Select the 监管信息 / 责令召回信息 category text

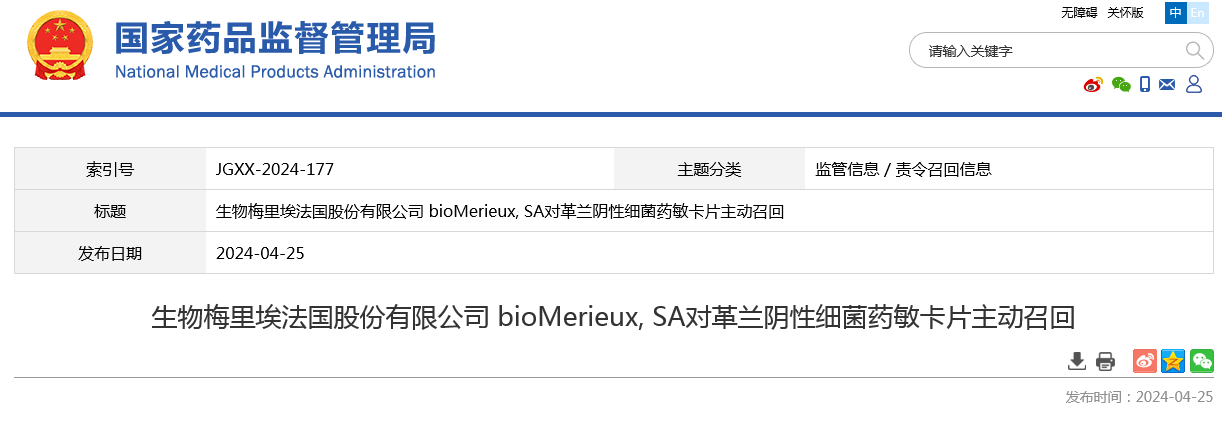(x=904, y=169)
